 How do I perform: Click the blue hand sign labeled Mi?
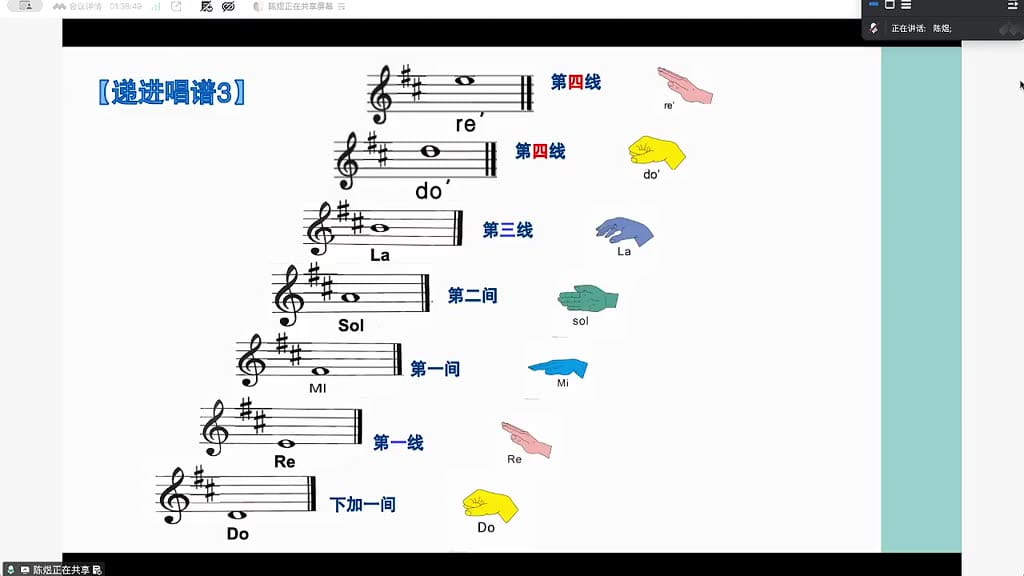[x=558, y=368]
